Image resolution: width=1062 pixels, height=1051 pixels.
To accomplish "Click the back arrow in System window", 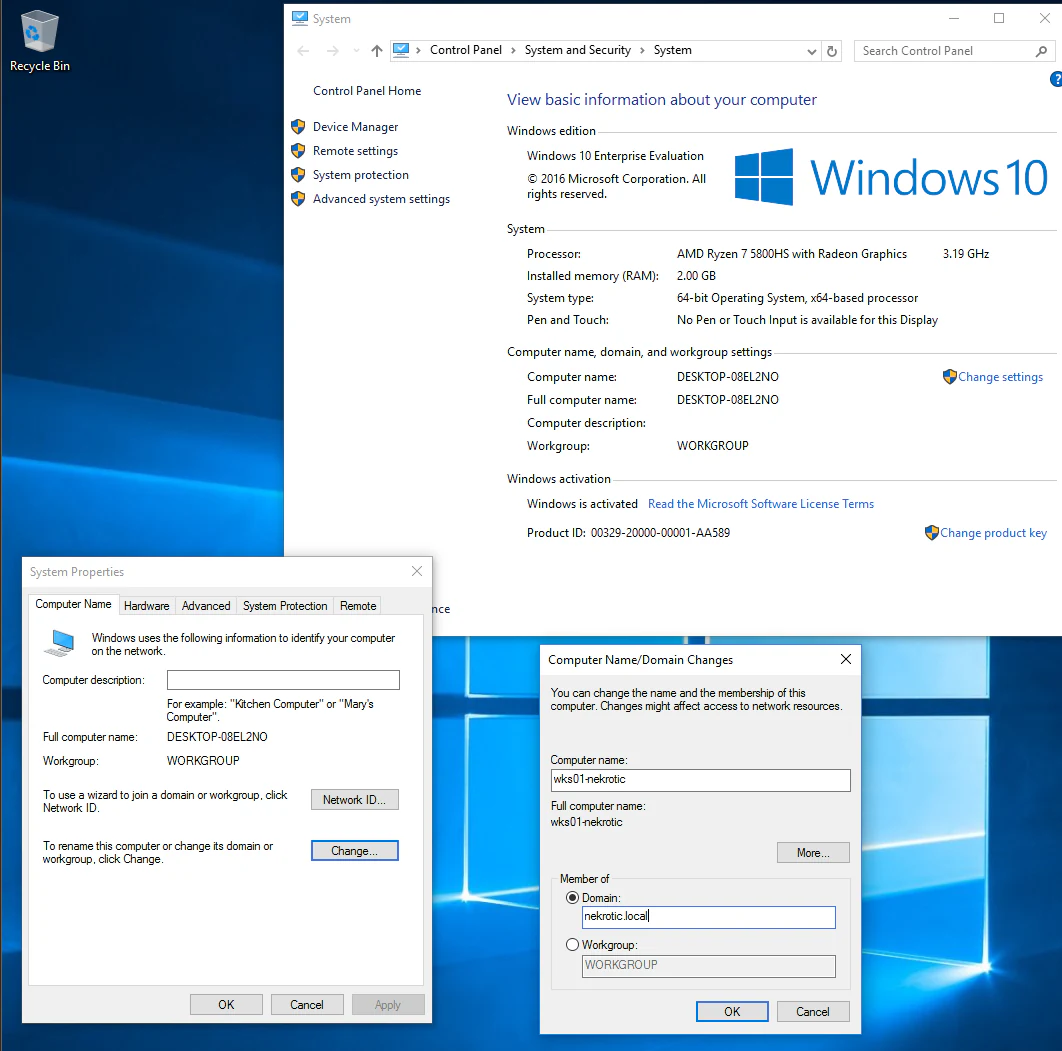I will pos(303,51).
